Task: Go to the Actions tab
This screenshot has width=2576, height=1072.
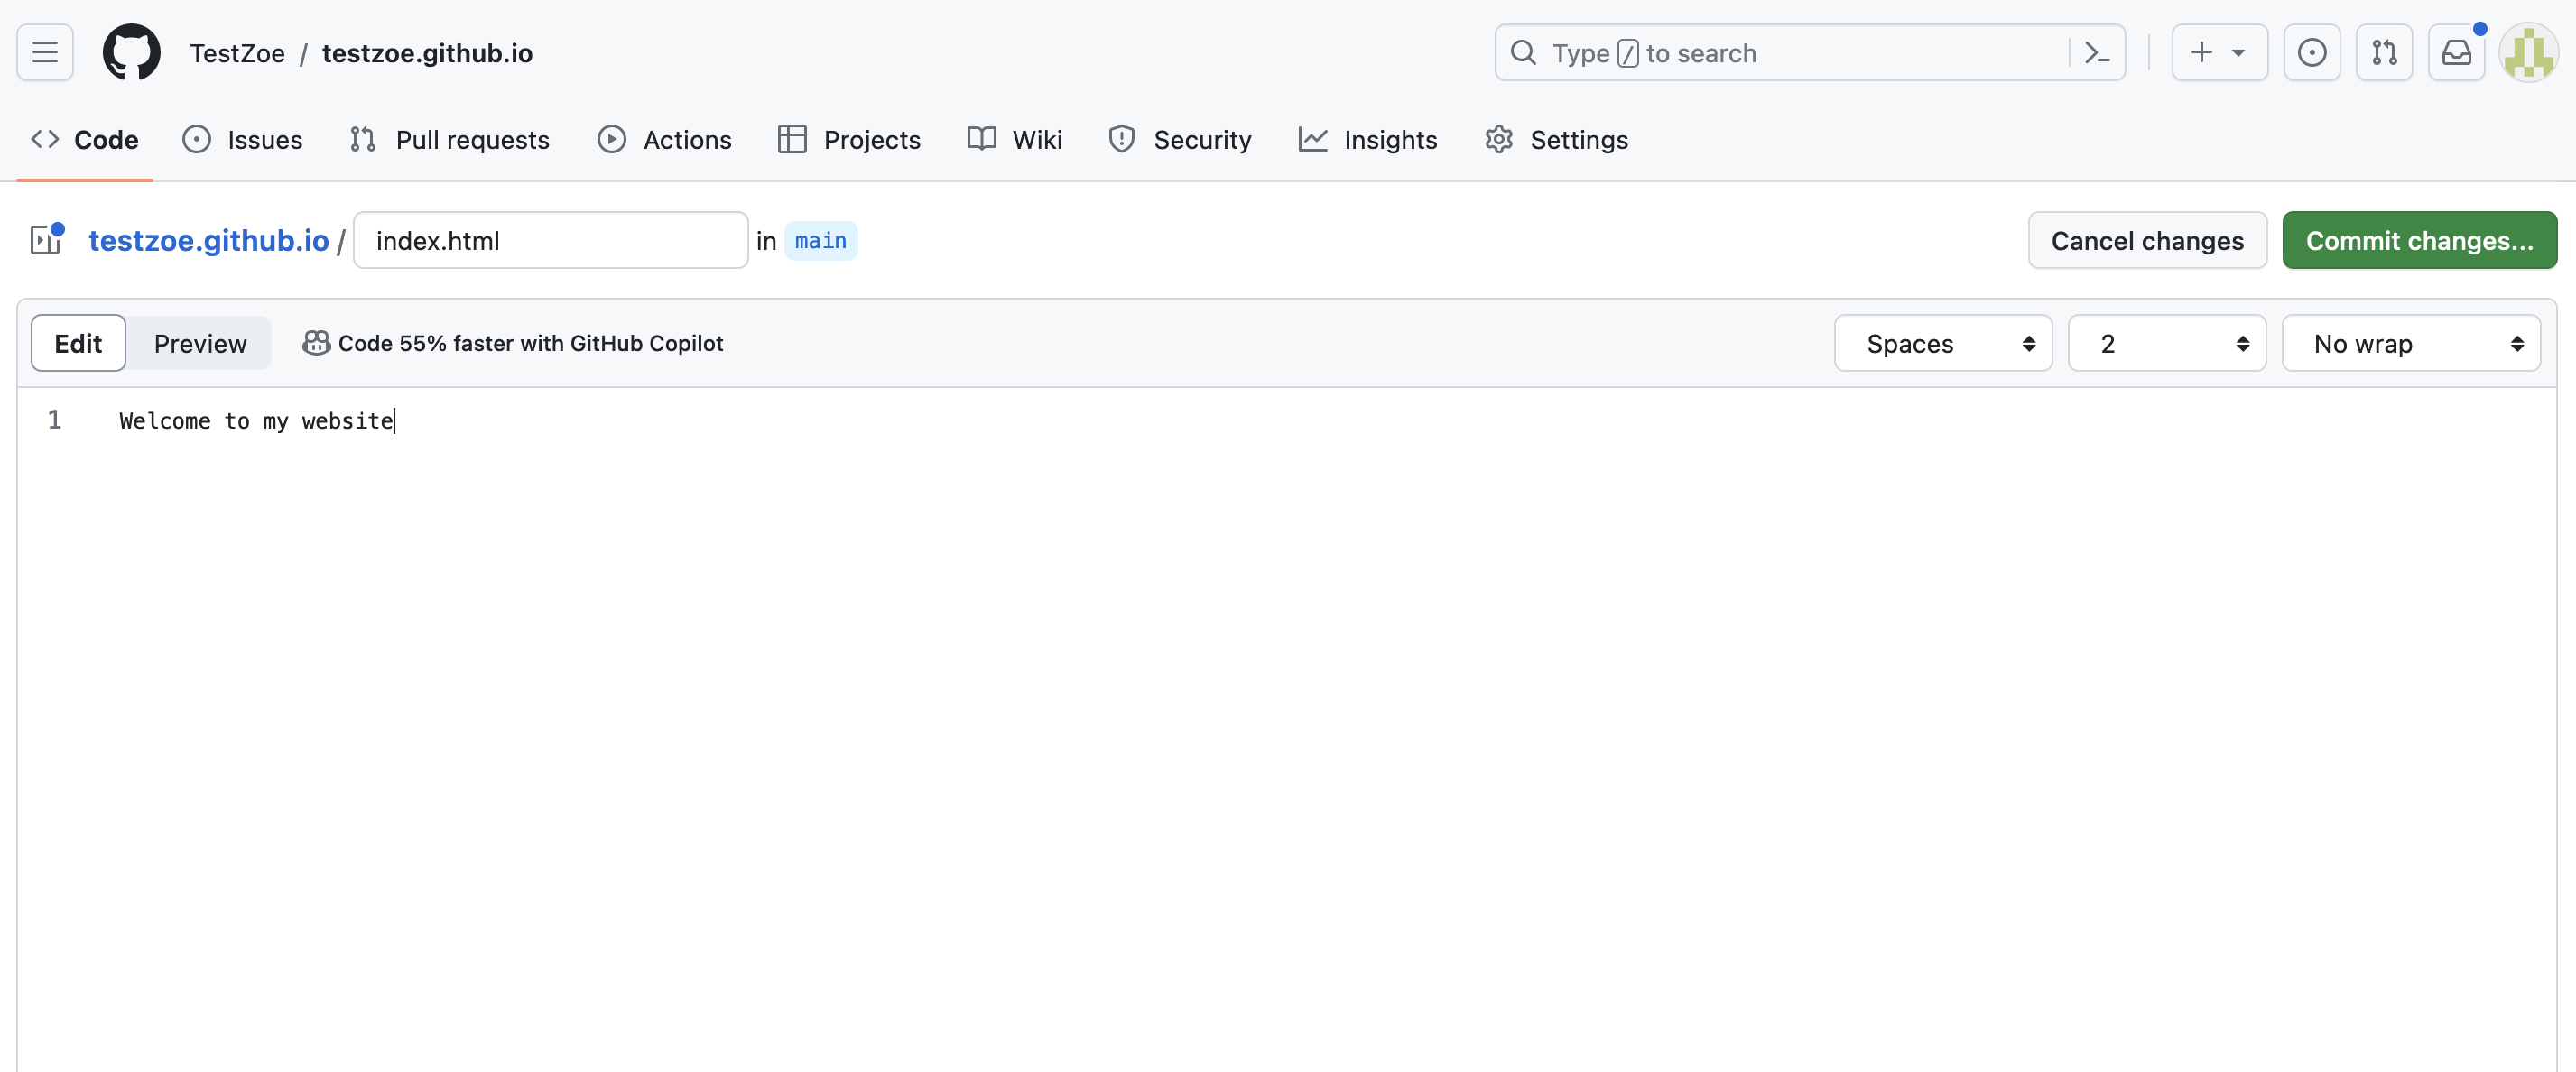Action: 665,139
